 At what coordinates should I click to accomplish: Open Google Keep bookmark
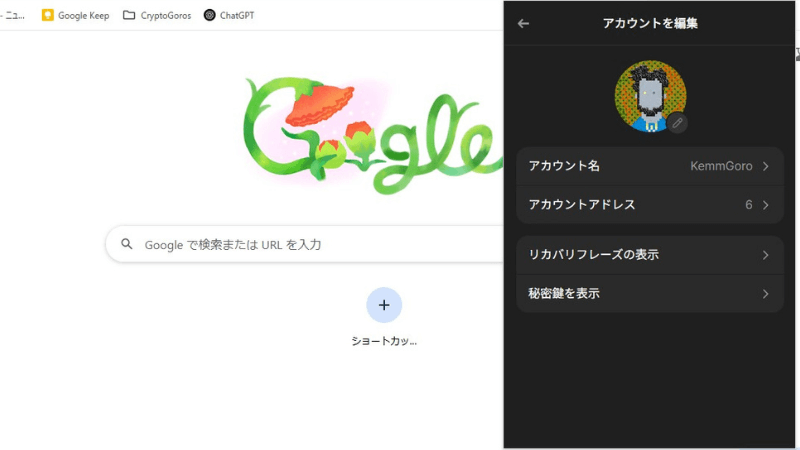point(76,15)
